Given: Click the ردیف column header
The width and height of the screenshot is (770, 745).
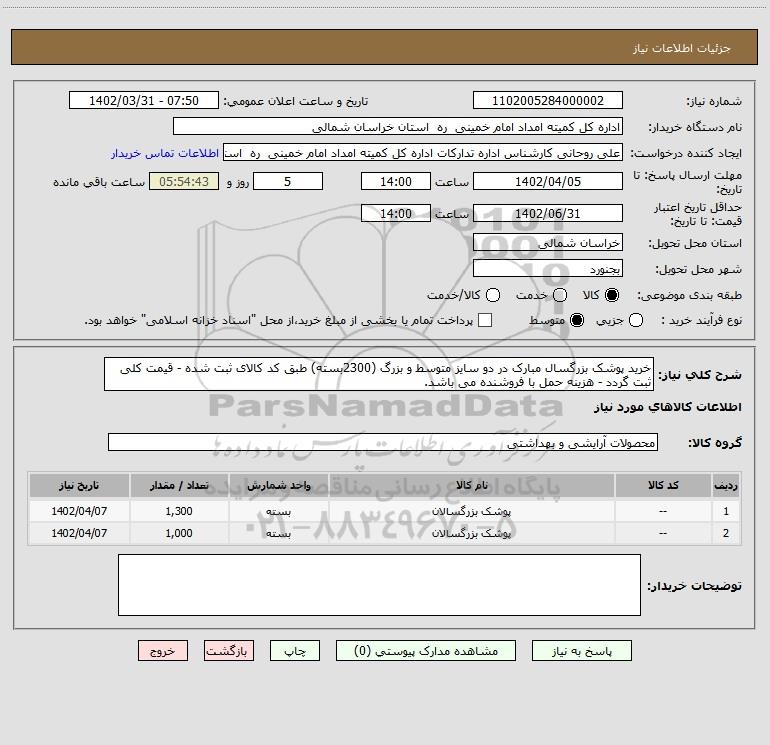Looking at the screenshot, I should point(726,485).
